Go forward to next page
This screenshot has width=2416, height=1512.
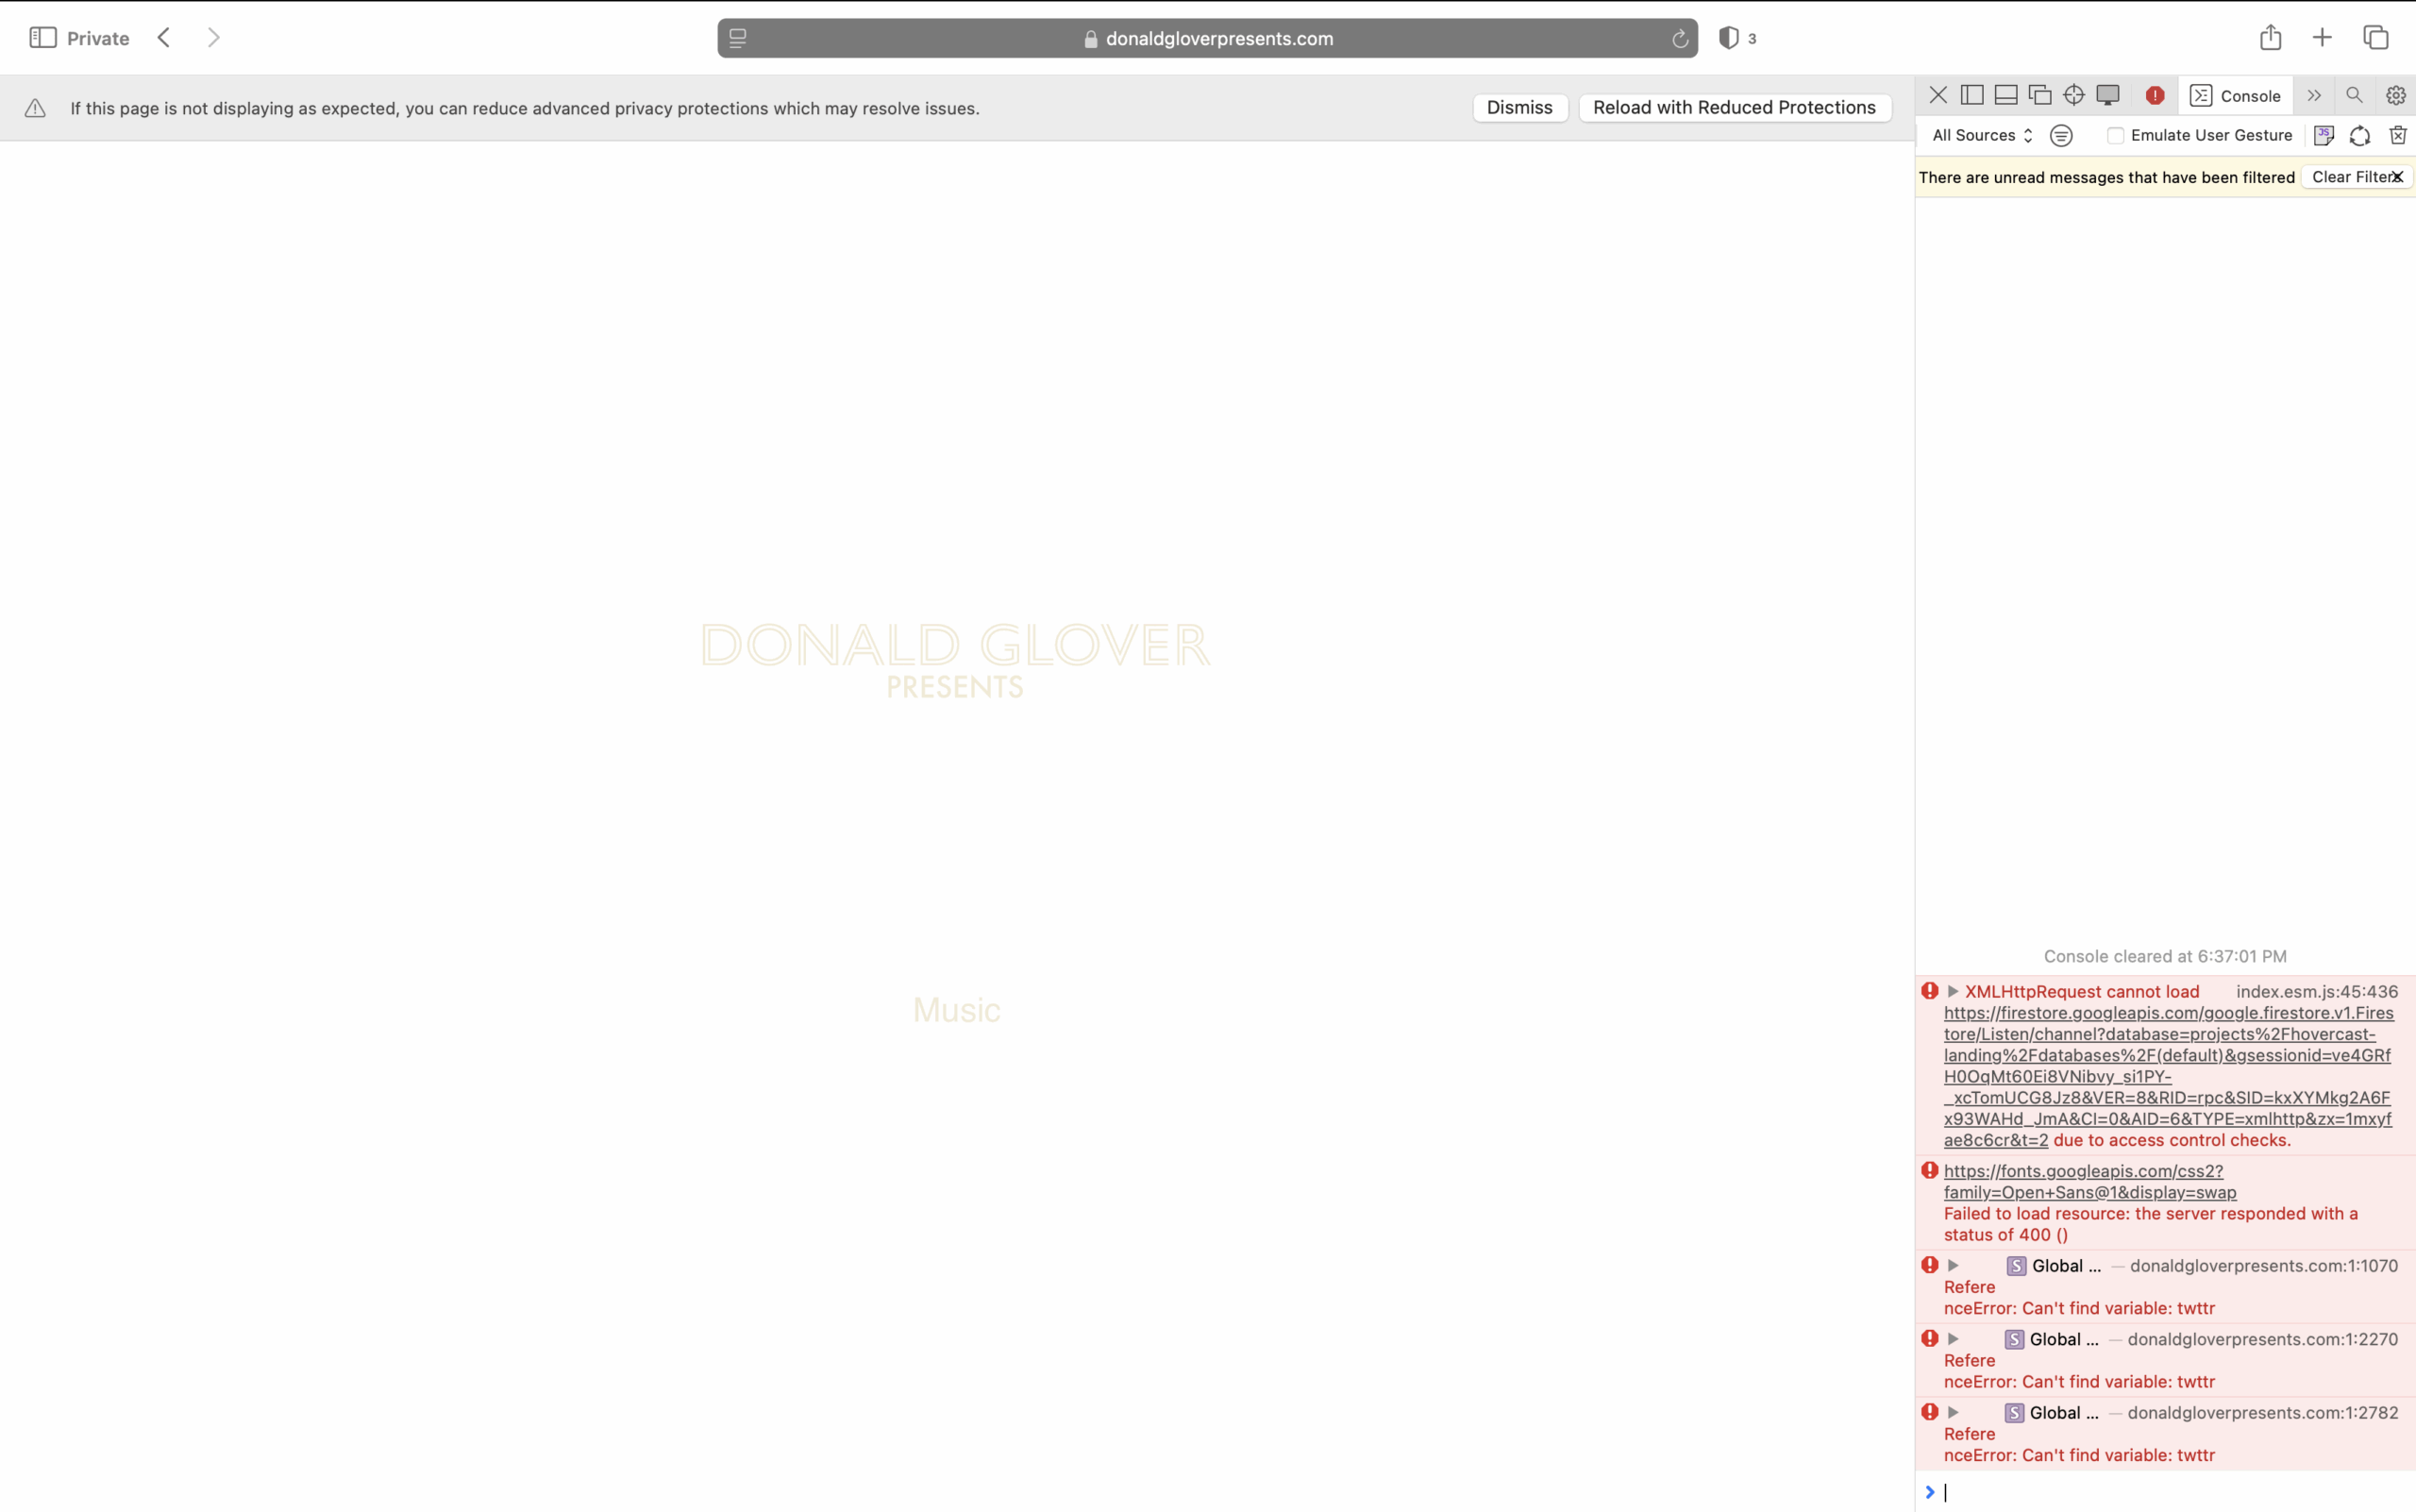[x=213, y=38]
